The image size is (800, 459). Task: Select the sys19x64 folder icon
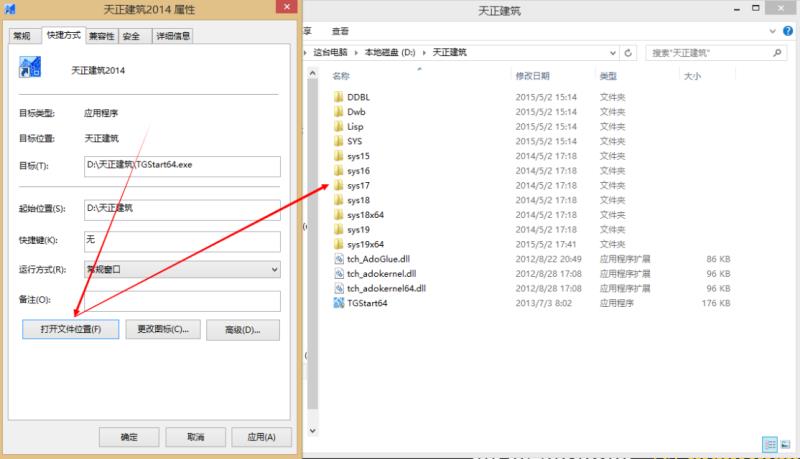pos(338,244)
